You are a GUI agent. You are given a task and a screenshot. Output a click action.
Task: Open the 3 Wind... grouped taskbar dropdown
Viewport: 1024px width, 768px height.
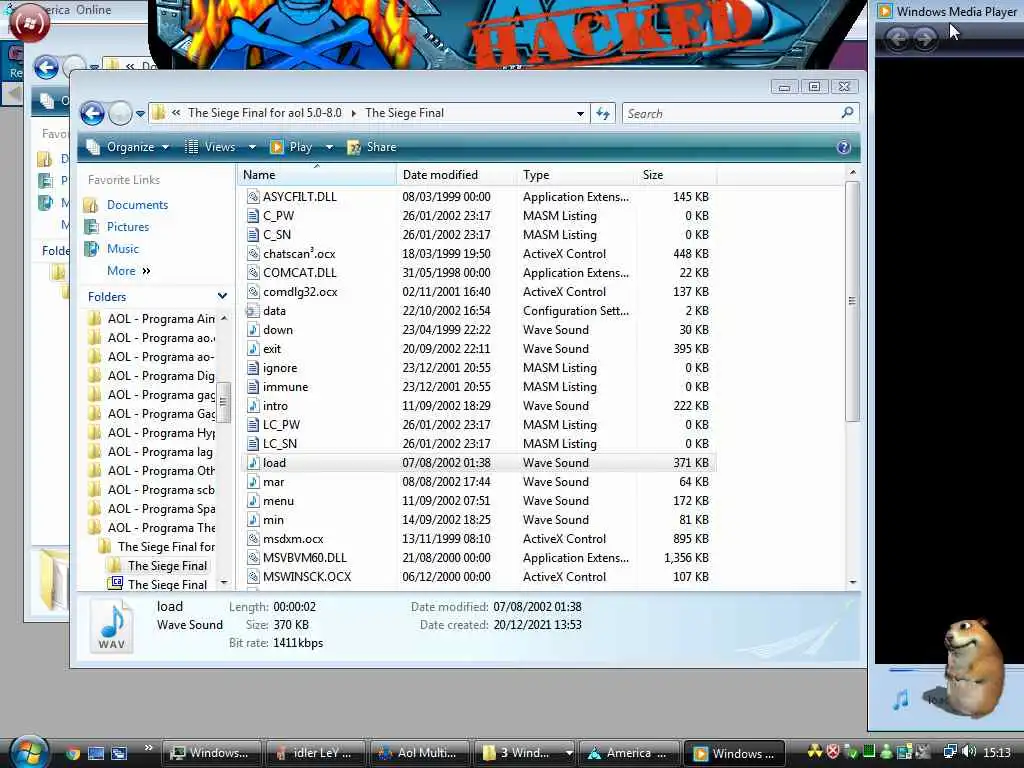click(569, 753)
